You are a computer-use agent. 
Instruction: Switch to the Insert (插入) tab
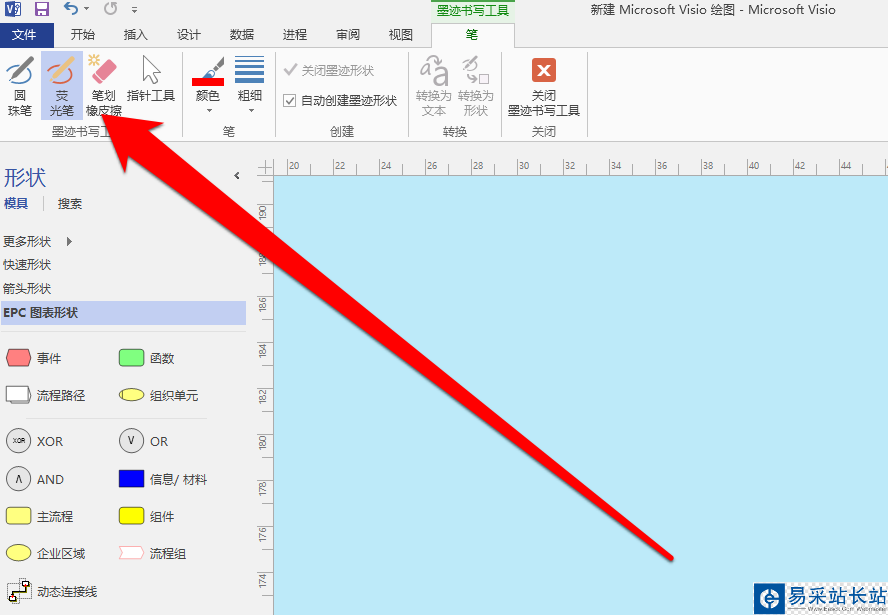[x=136, y=35]
